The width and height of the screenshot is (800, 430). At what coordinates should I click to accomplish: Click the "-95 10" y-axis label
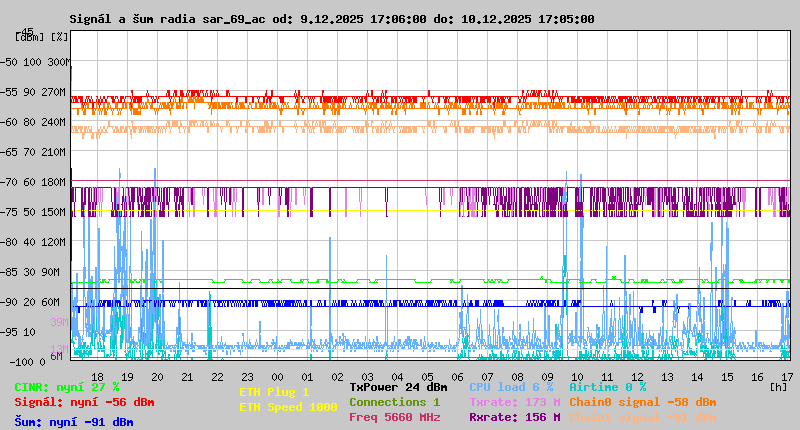pyautogui.click(x=18, y=332)
